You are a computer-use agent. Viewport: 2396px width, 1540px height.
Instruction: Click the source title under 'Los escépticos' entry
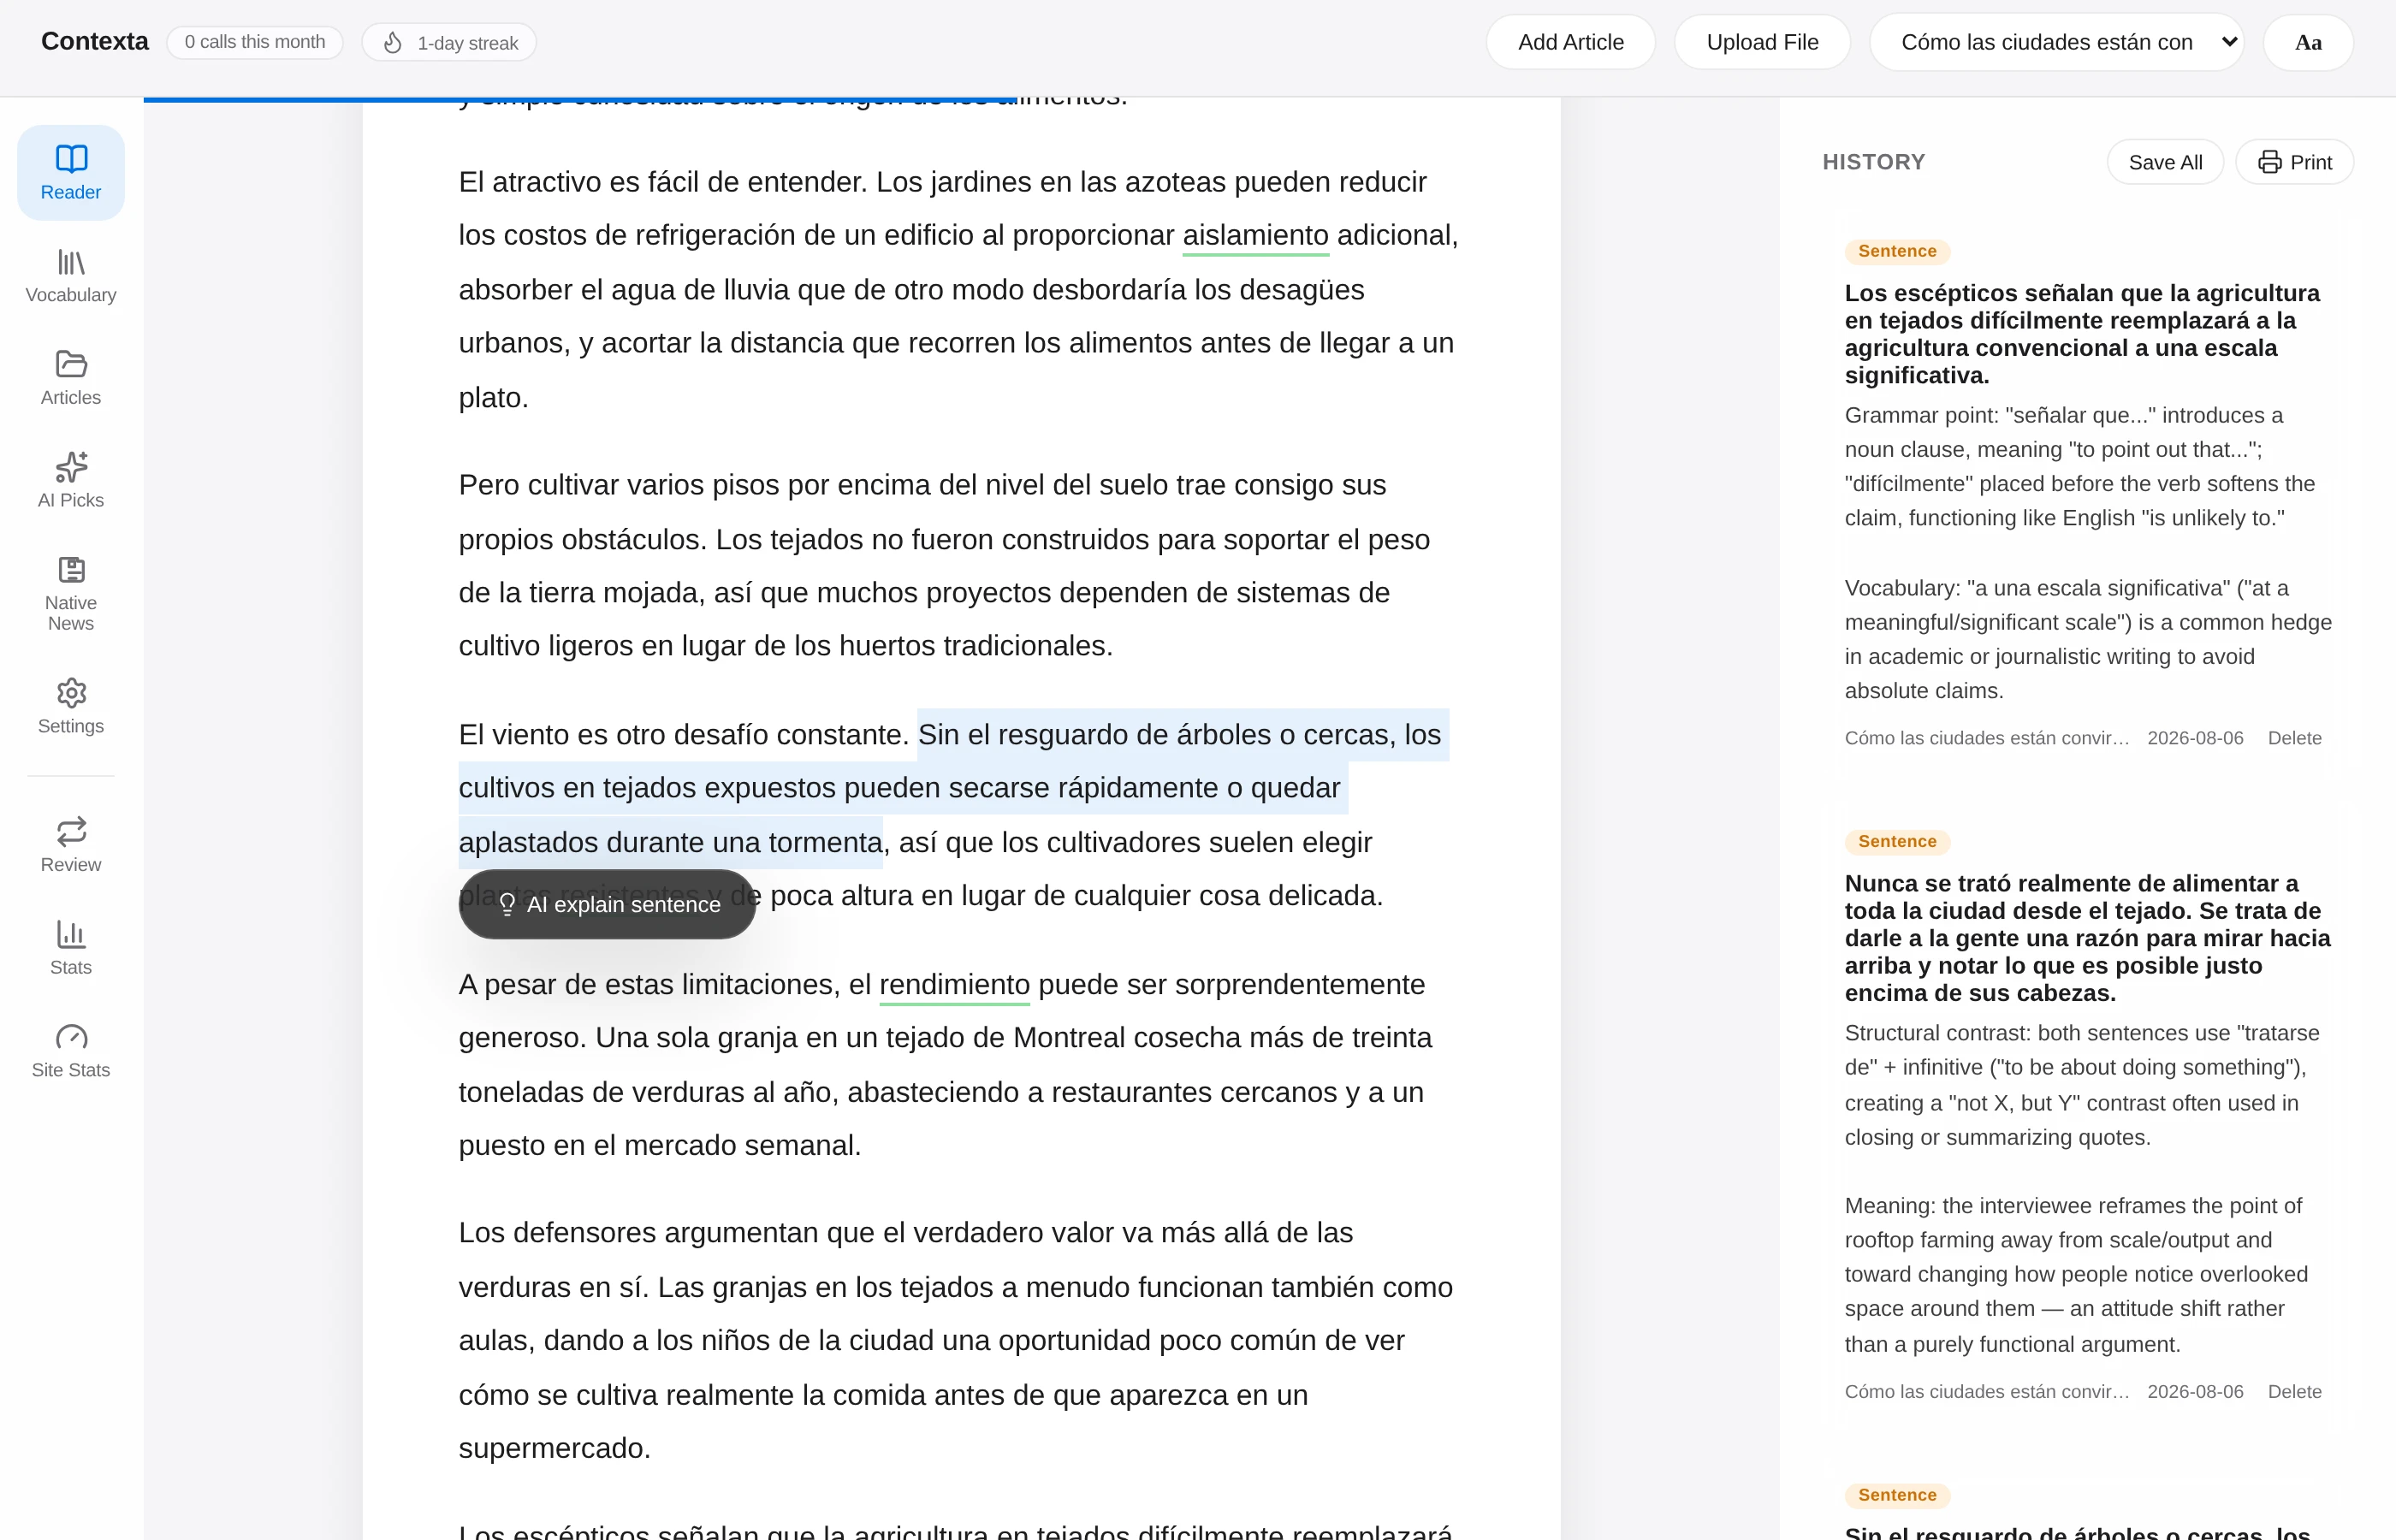click(1986, 738)
